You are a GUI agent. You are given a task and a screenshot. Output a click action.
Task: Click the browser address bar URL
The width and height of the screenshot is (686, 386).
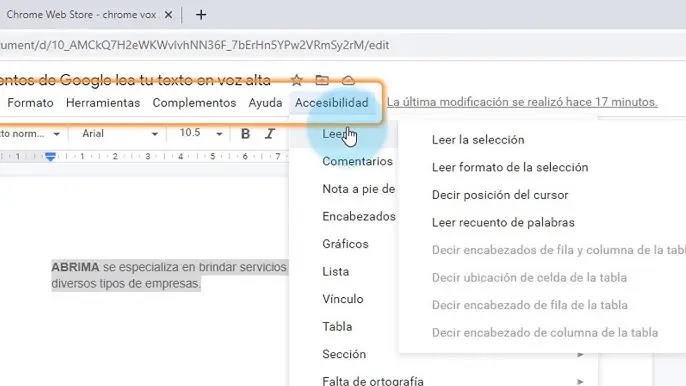pos(195,45)
